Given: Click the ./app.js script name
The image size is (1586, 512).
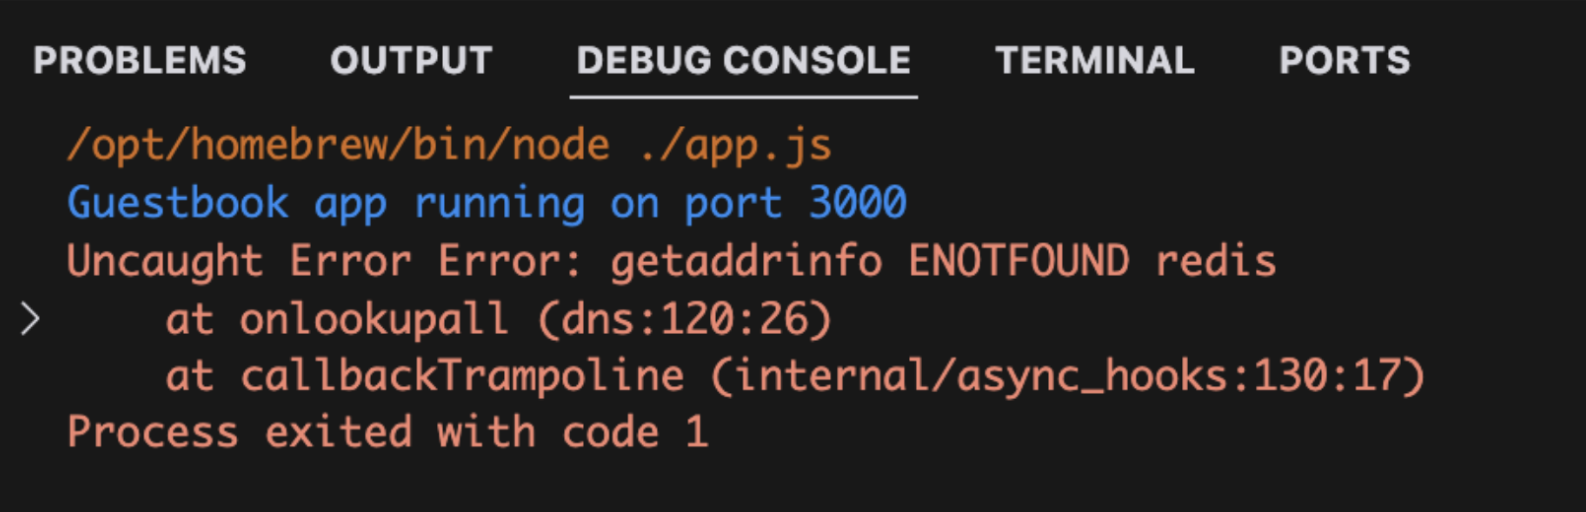Looking at the screenshot, I should tap(735, 146).
